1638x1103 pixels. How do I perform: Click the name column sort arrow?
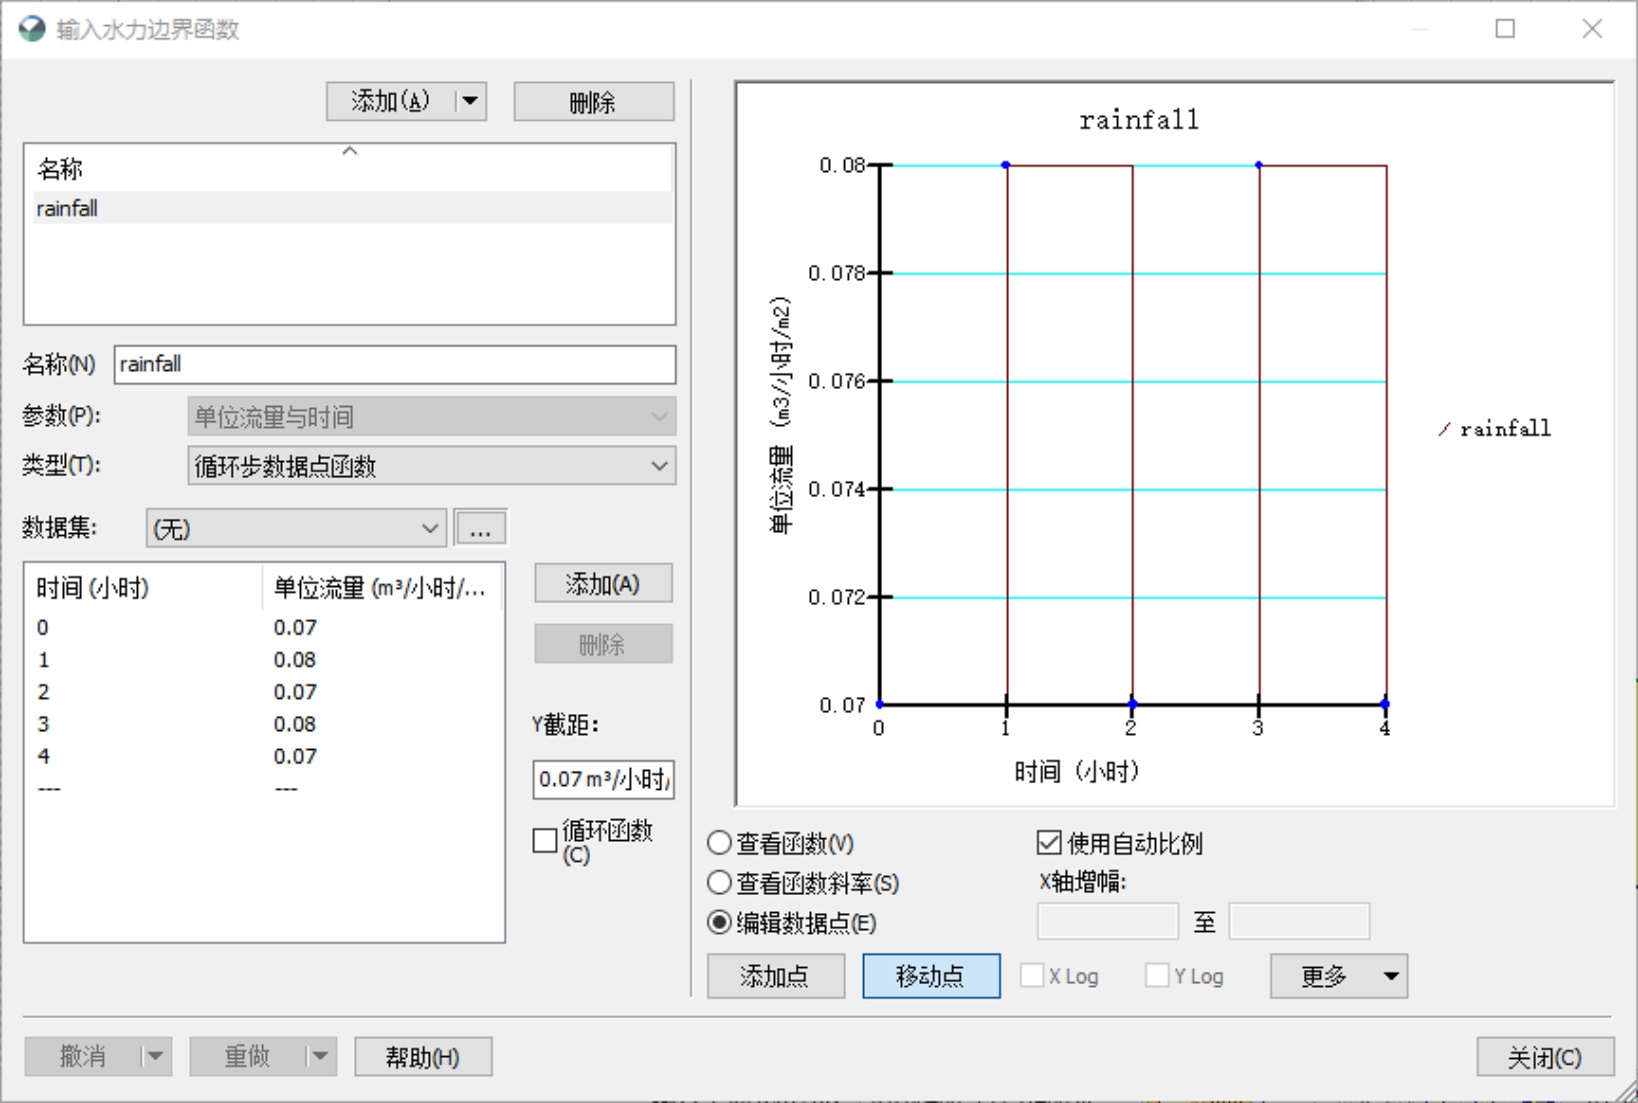[349, 151]
